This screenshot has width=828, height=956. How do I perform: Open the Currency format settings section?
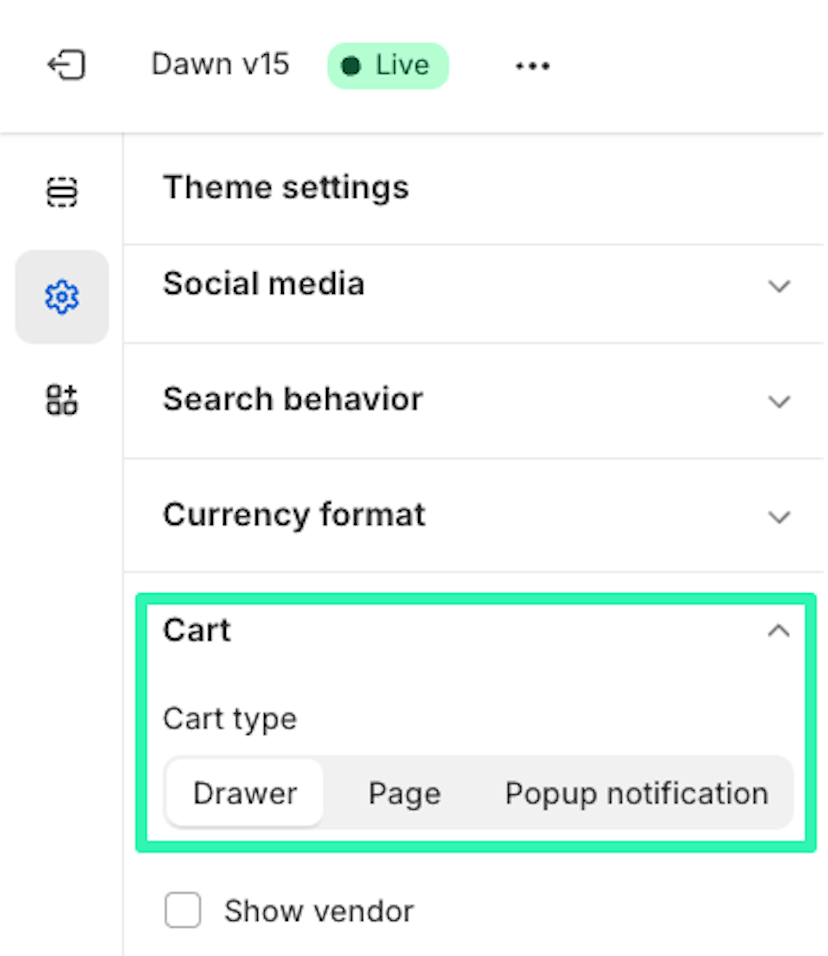474,515
